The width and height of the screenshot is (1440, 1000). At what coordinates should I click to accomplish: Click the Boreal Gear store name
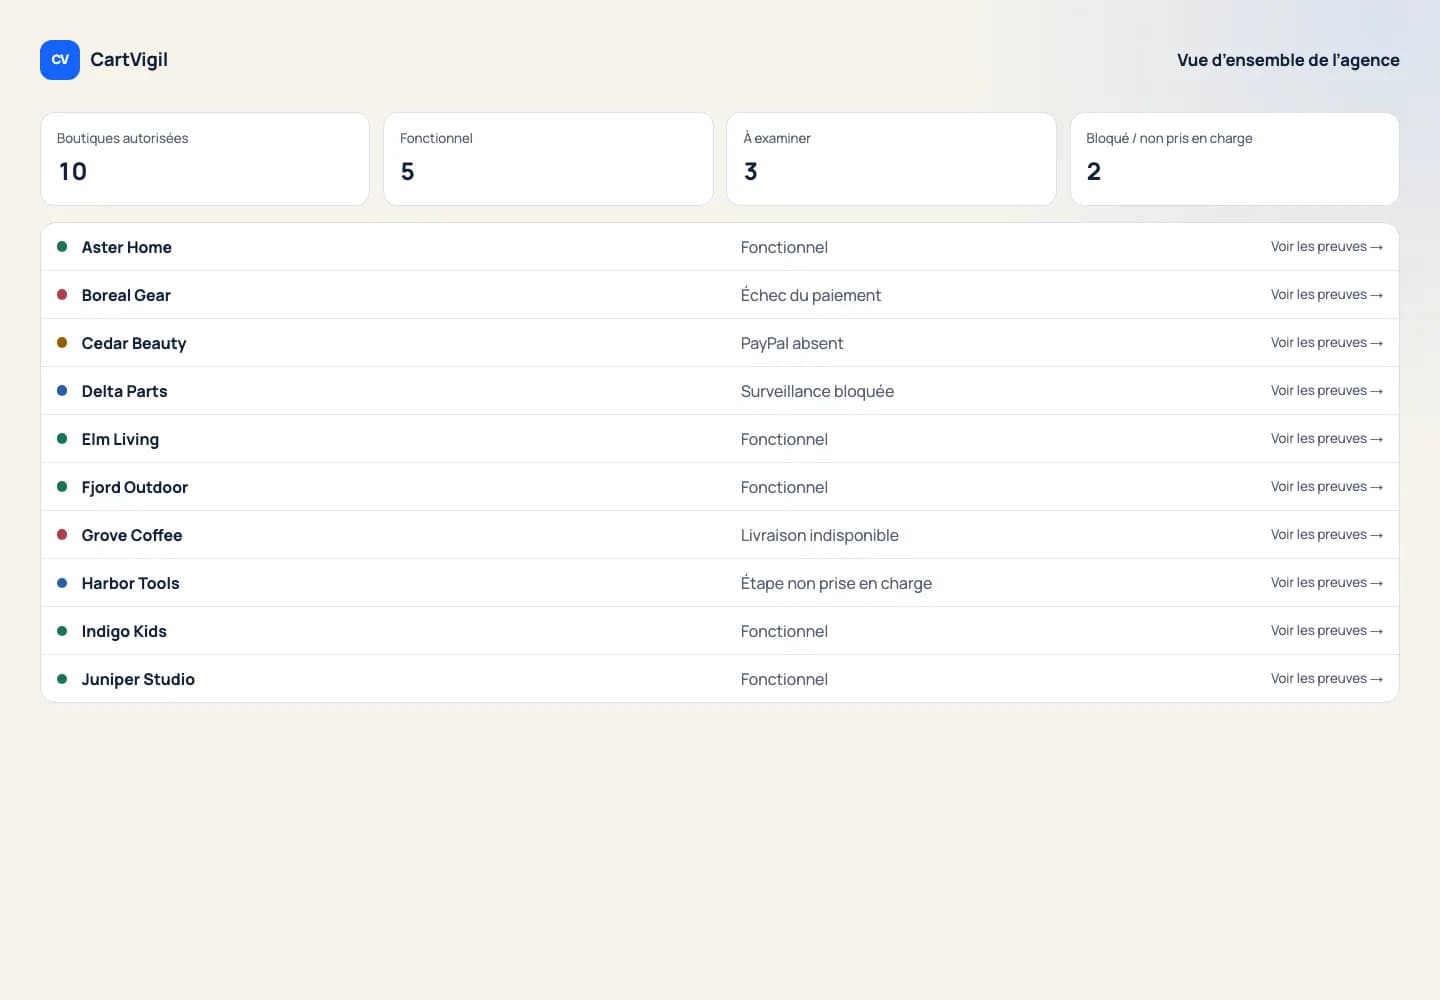[x=126, y=295]
